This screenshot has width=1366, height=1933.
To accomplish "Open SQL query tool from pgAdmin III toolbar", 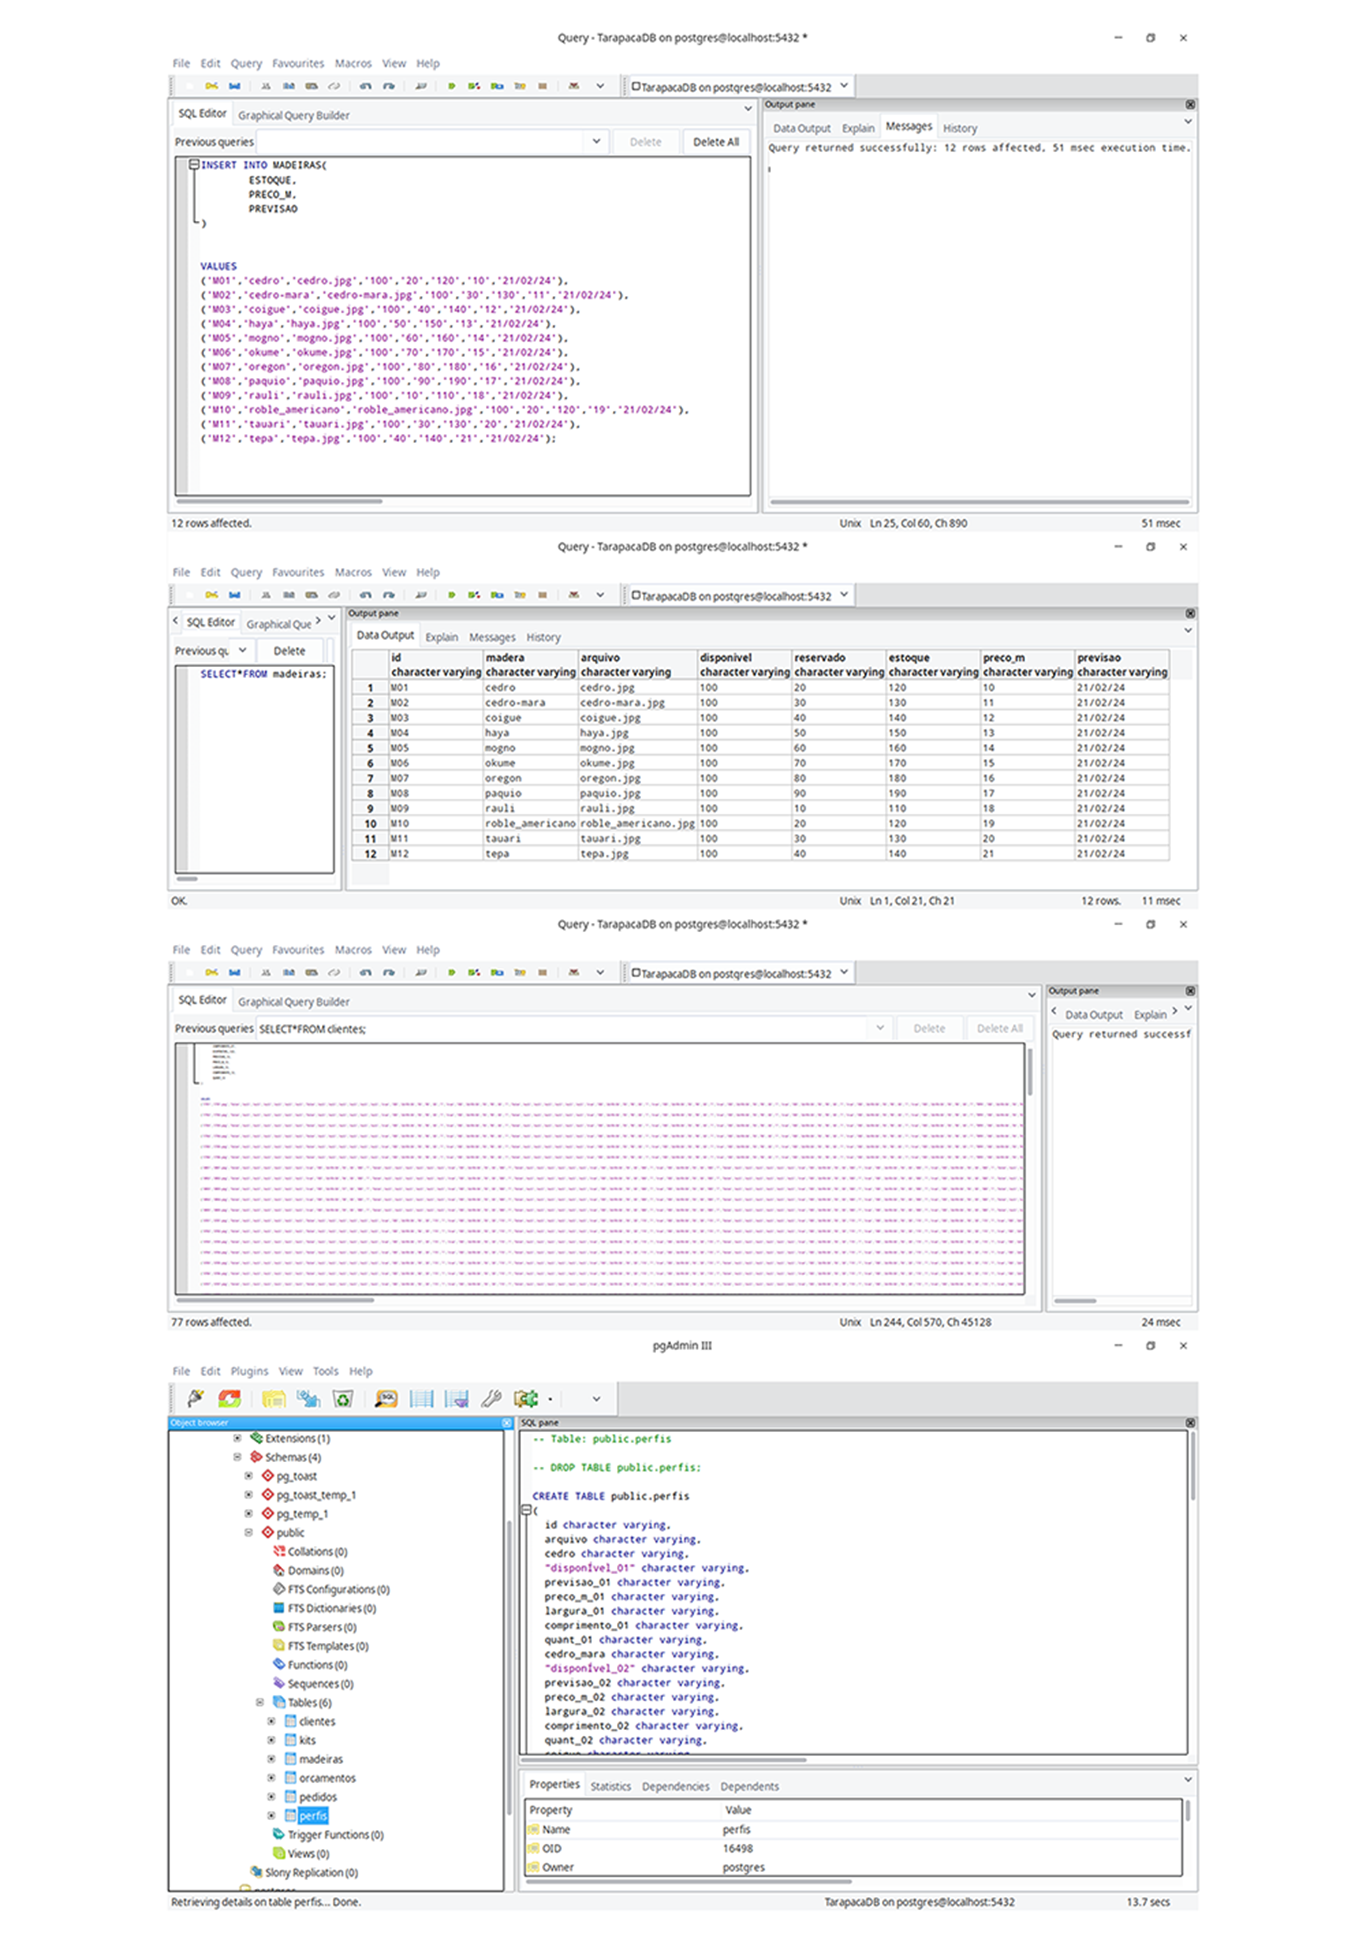I will click(386, 1398).
